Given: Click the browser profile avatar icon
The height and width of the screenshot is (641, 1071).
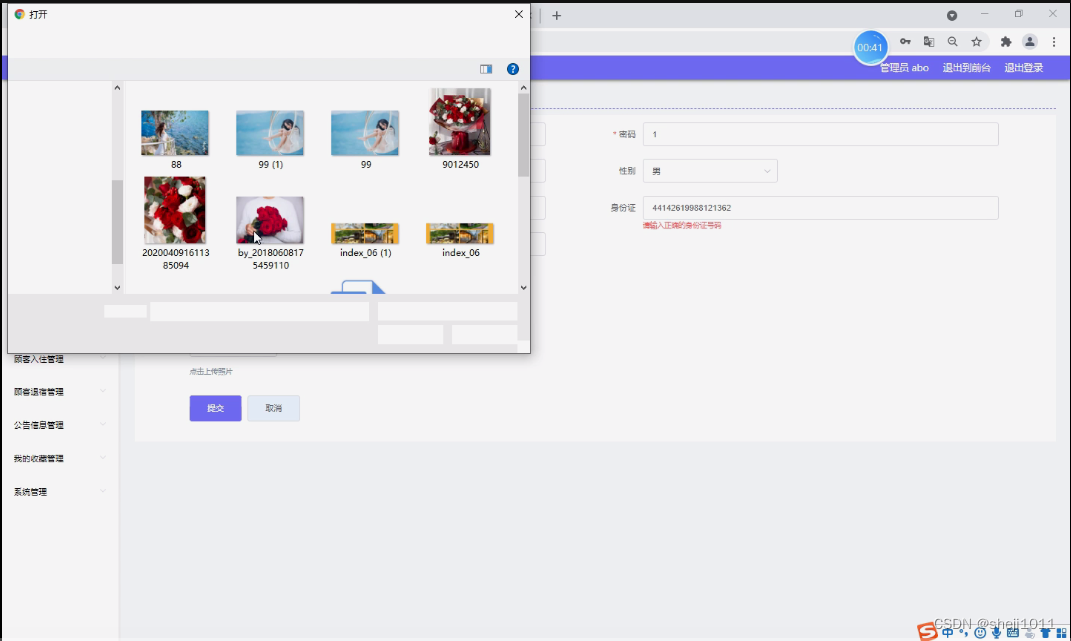Looking at the screenshot, I should tap(1029, 42).
